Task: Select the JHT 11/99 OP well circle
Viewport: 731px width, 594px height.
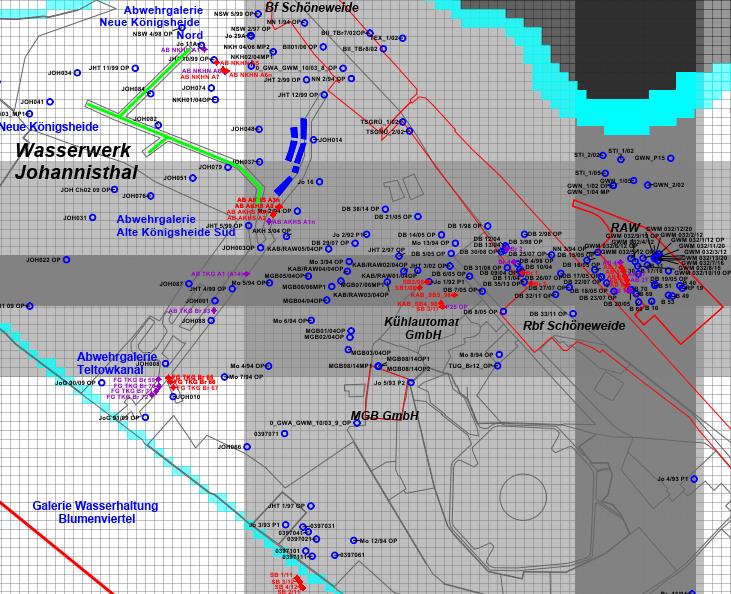Action: tap(135, 68)
